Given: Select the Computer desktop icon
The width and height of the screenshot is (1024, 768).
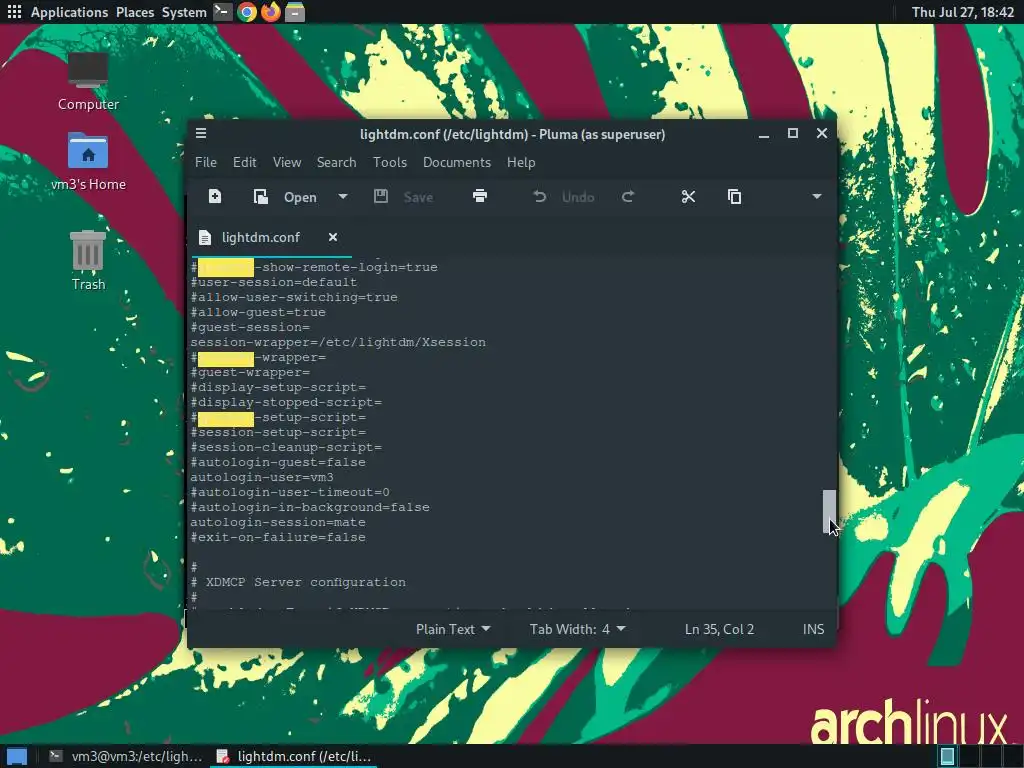Looking at the screenshot, I should 88,82.
